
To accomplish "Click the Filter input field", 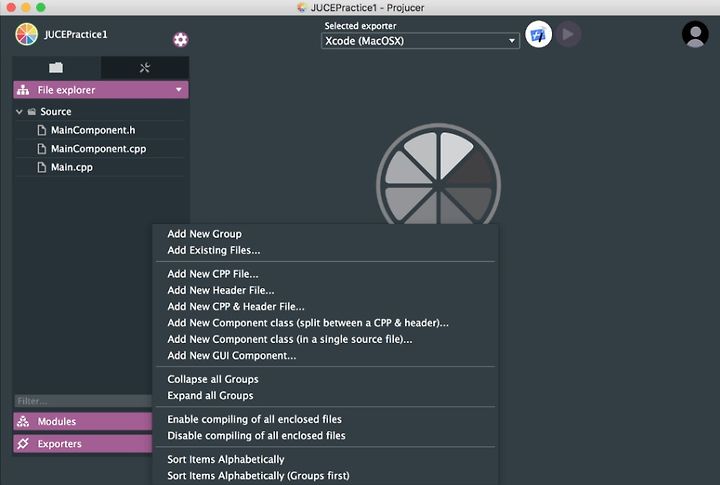I will pyautogui.click(x=83, y=401).
